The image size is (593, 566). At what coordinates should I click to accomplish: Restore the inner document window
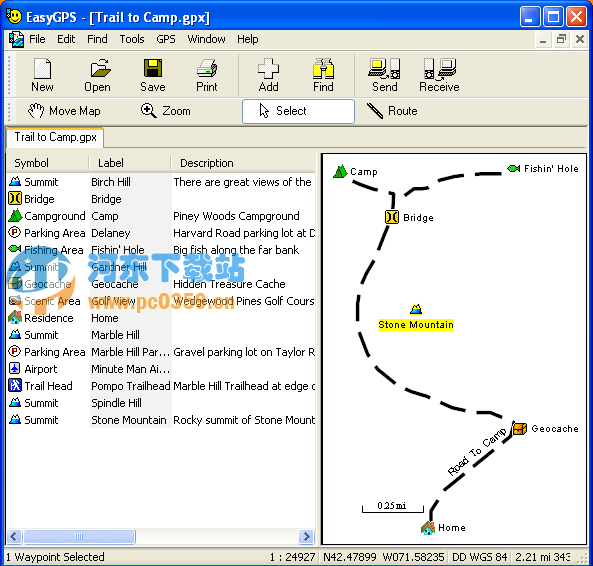coord(561,39)
